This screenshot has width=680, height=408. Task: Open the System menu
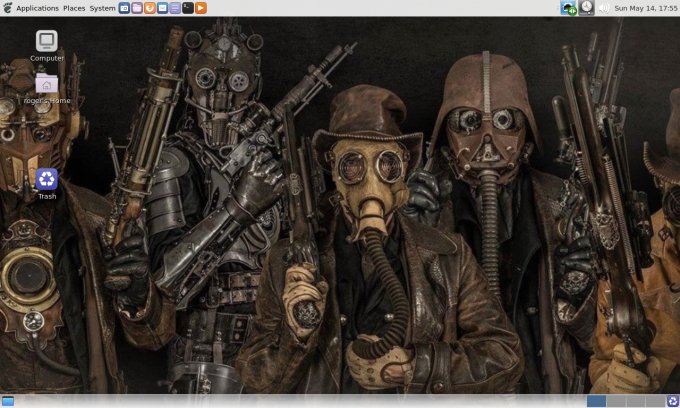point(102,8)
